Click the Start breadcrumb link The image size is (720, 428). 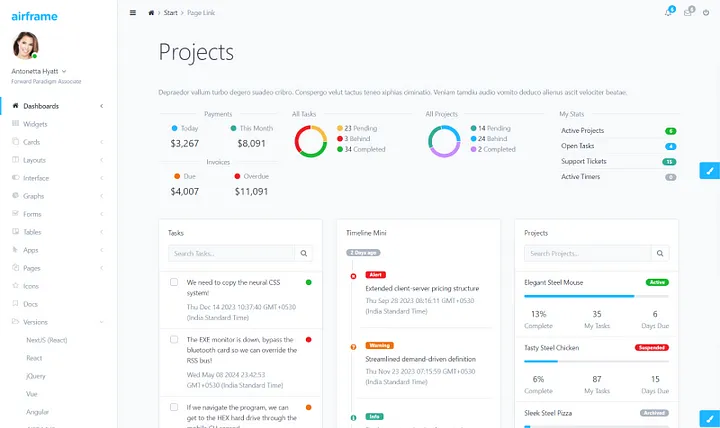pos(170,13)
